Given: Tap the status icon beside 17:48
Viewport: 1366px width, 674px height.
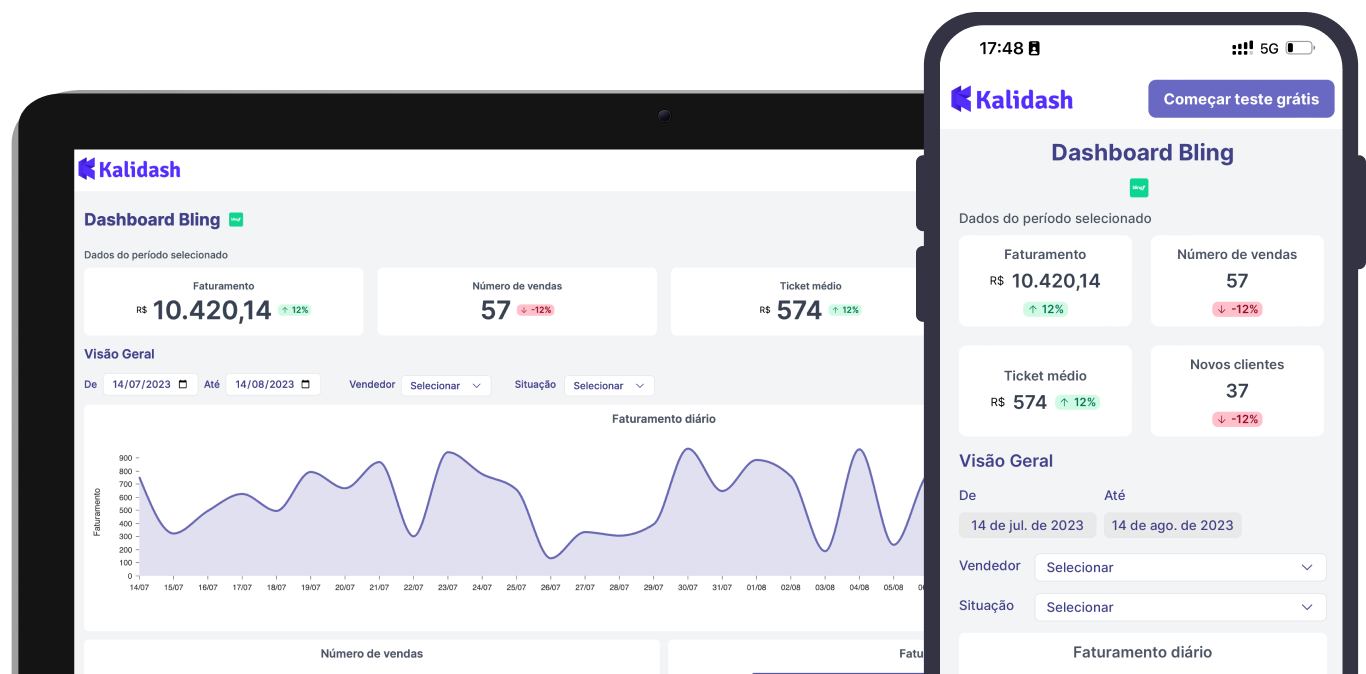Looking at the screenshot, I should coord(1034,48).
